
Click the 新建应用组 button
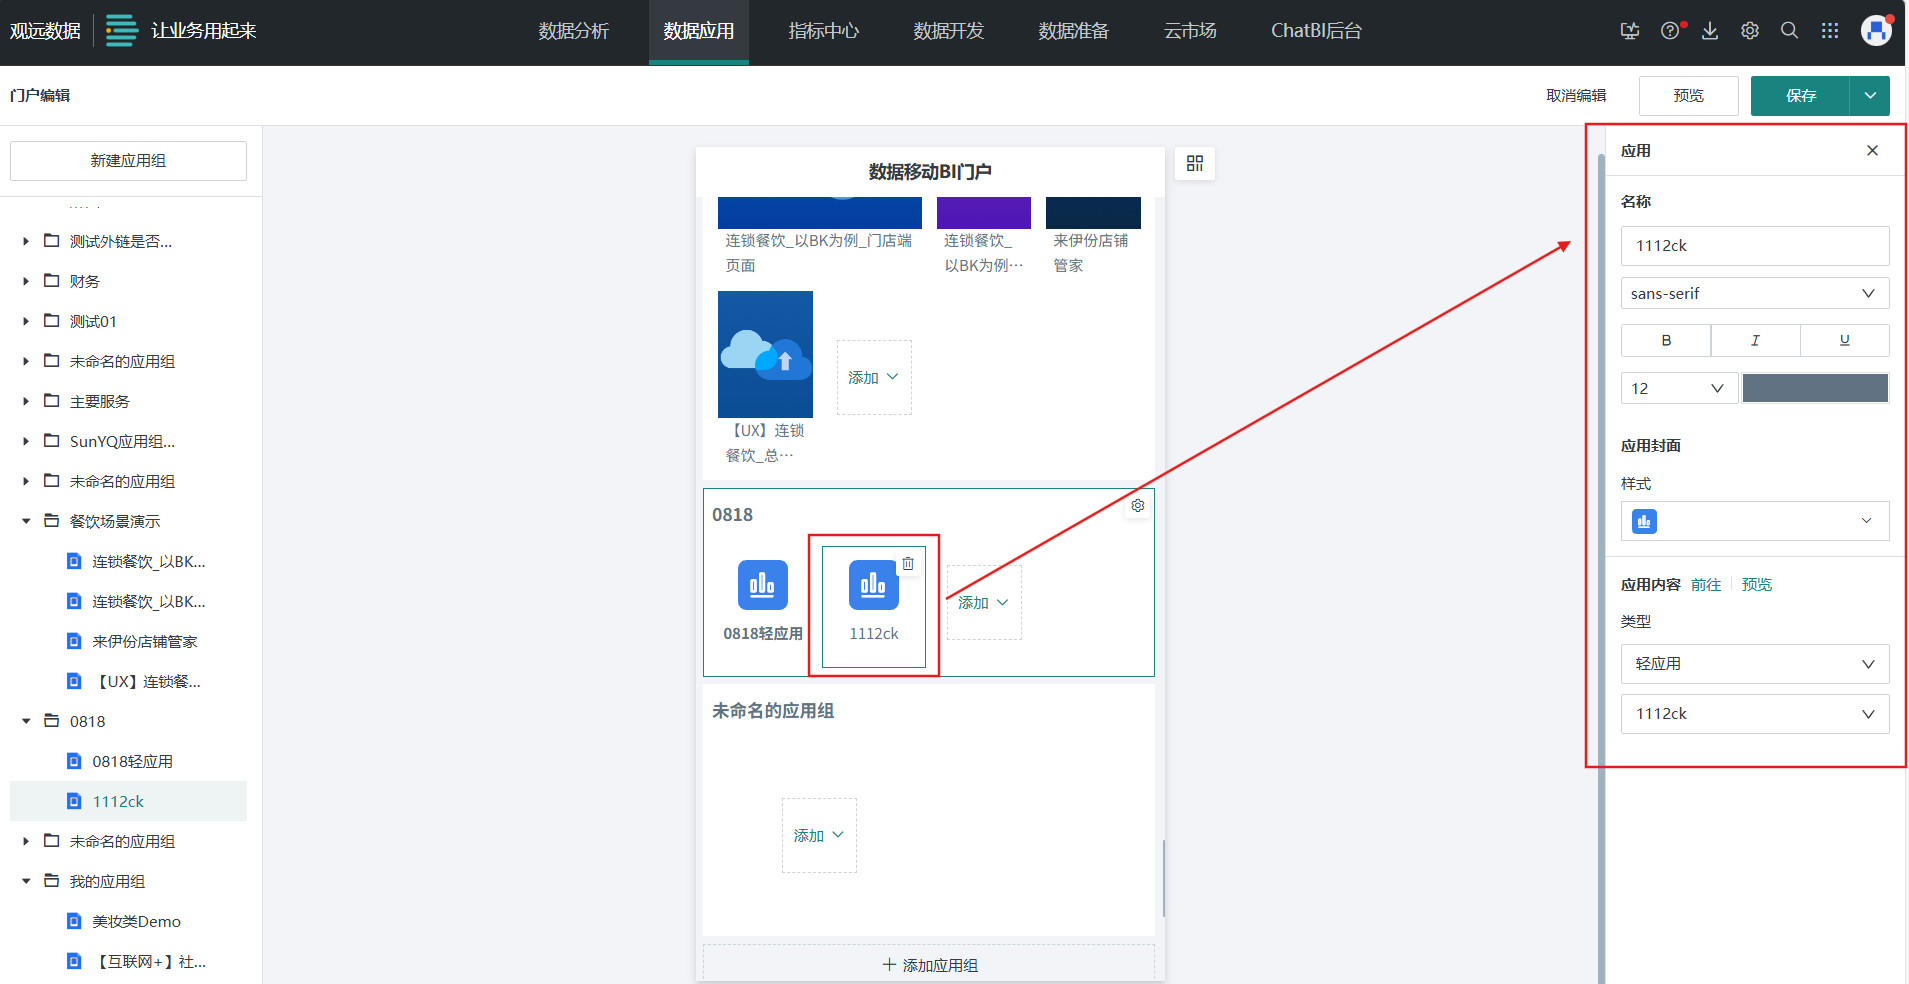[128, 161]
